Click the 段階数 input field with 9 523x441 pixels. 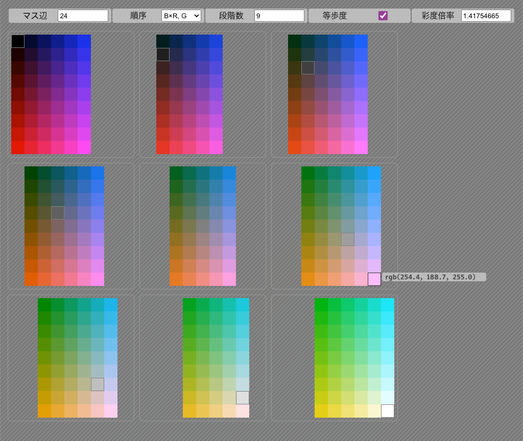point(279,16)
